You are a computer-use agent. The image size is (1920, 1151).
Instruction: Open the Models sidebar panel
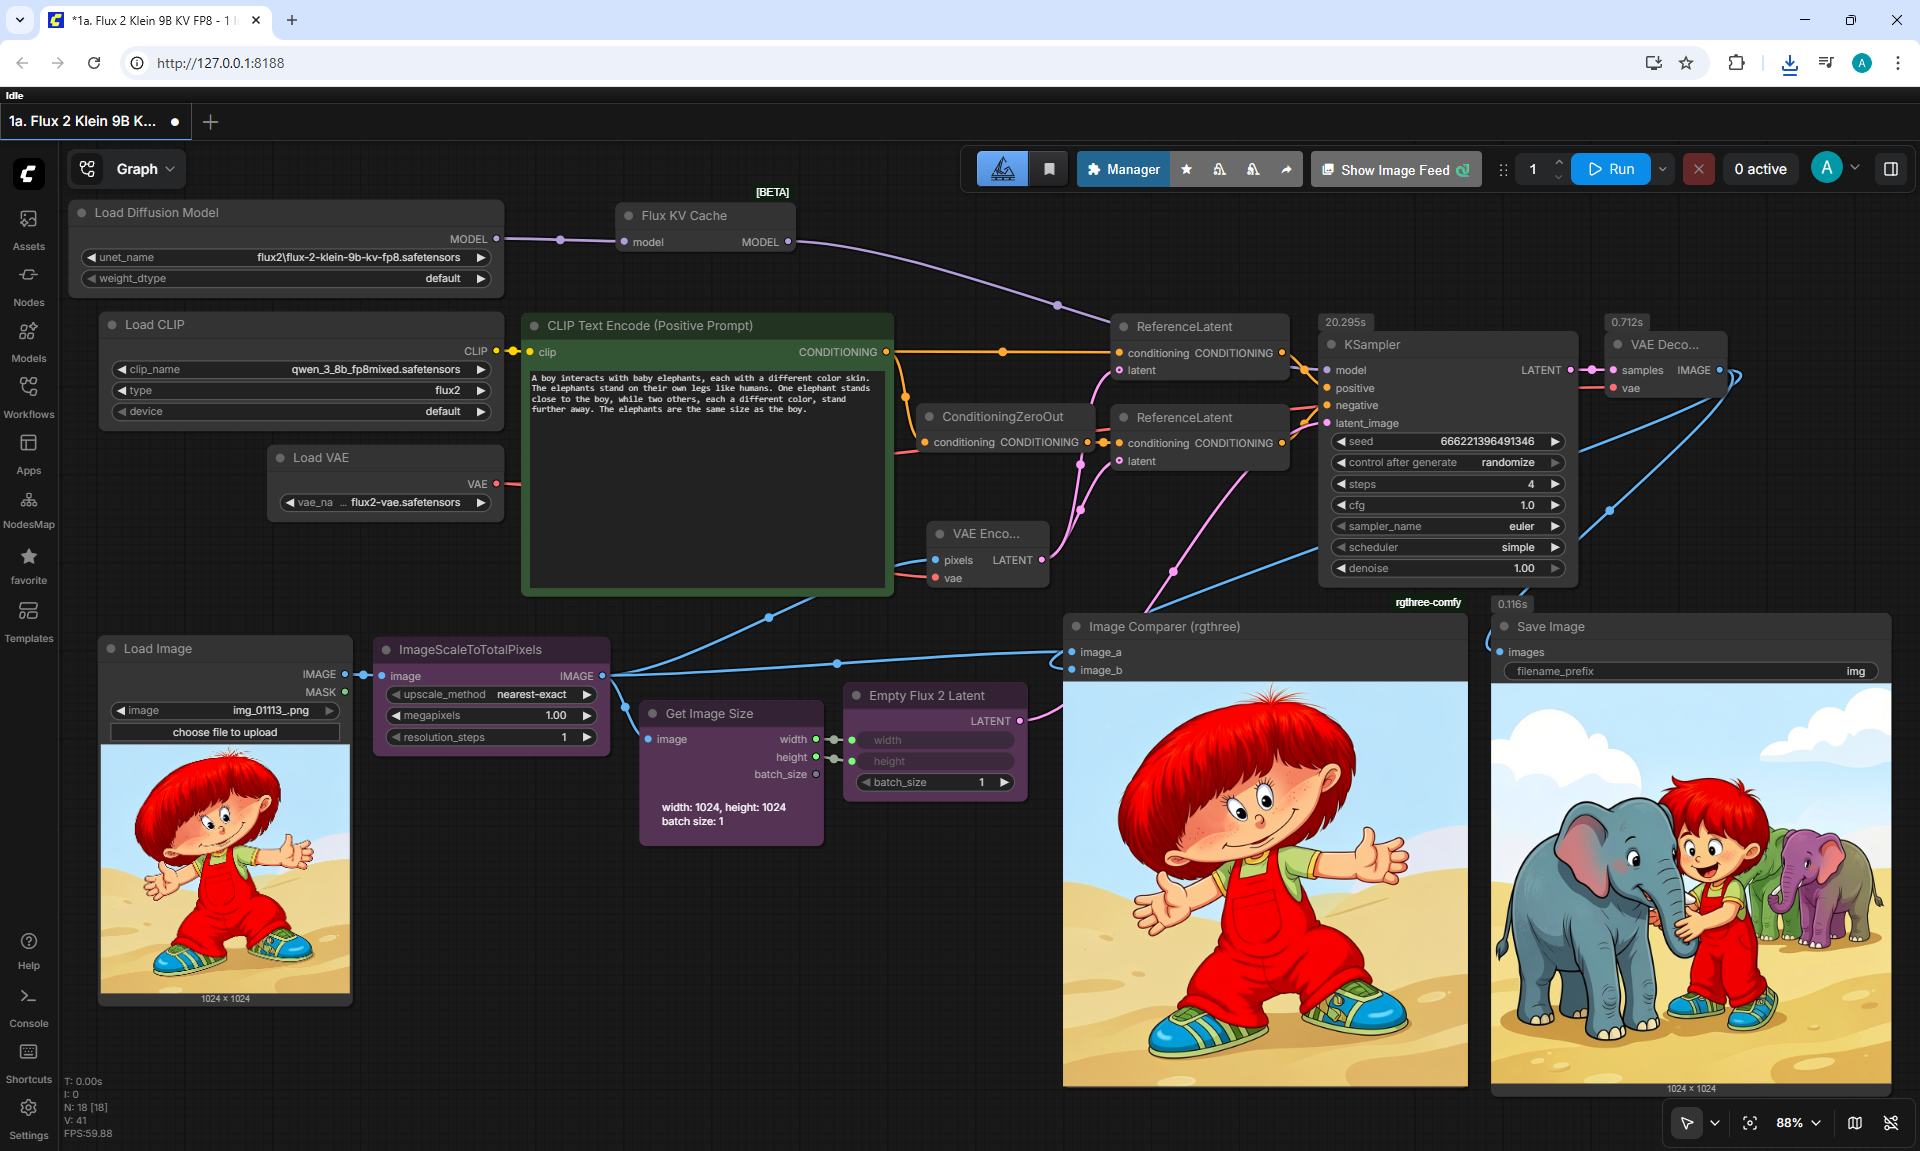point(28,341)
